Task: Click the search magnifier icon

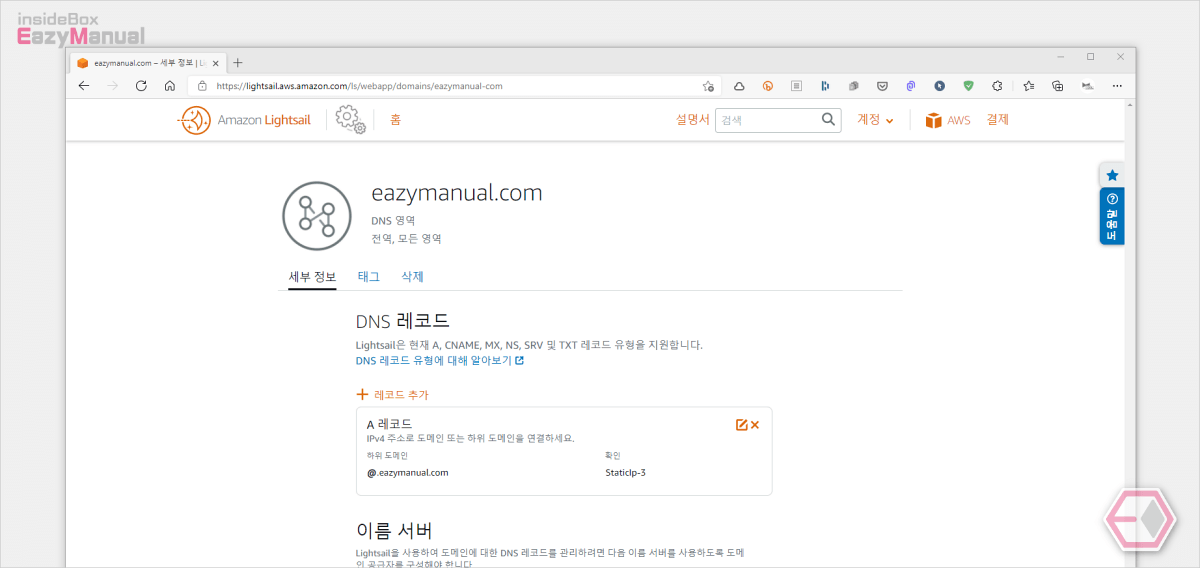Action: point(829,120)
